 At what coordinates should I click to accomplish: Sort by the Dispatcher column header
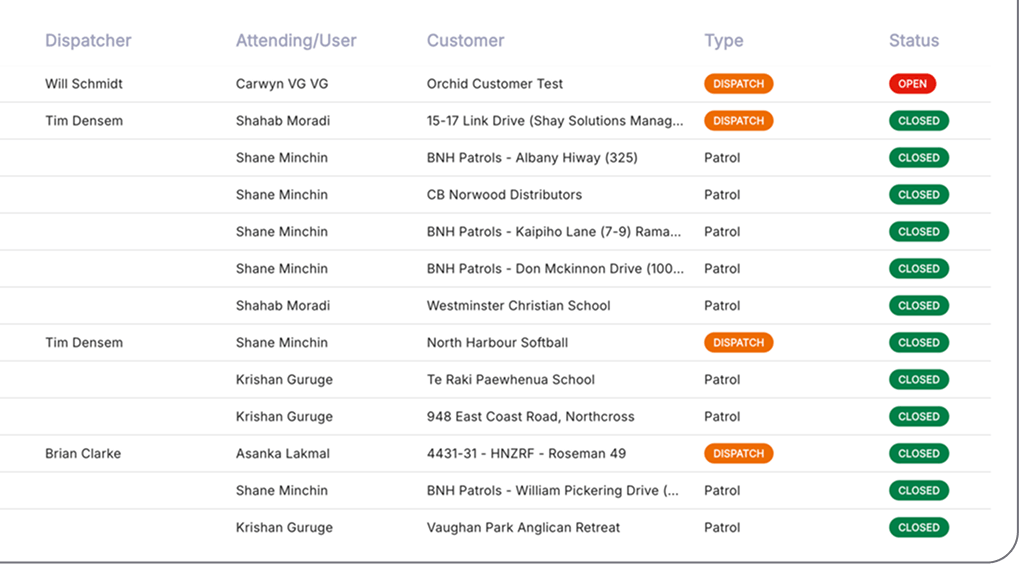coord(88,40)
